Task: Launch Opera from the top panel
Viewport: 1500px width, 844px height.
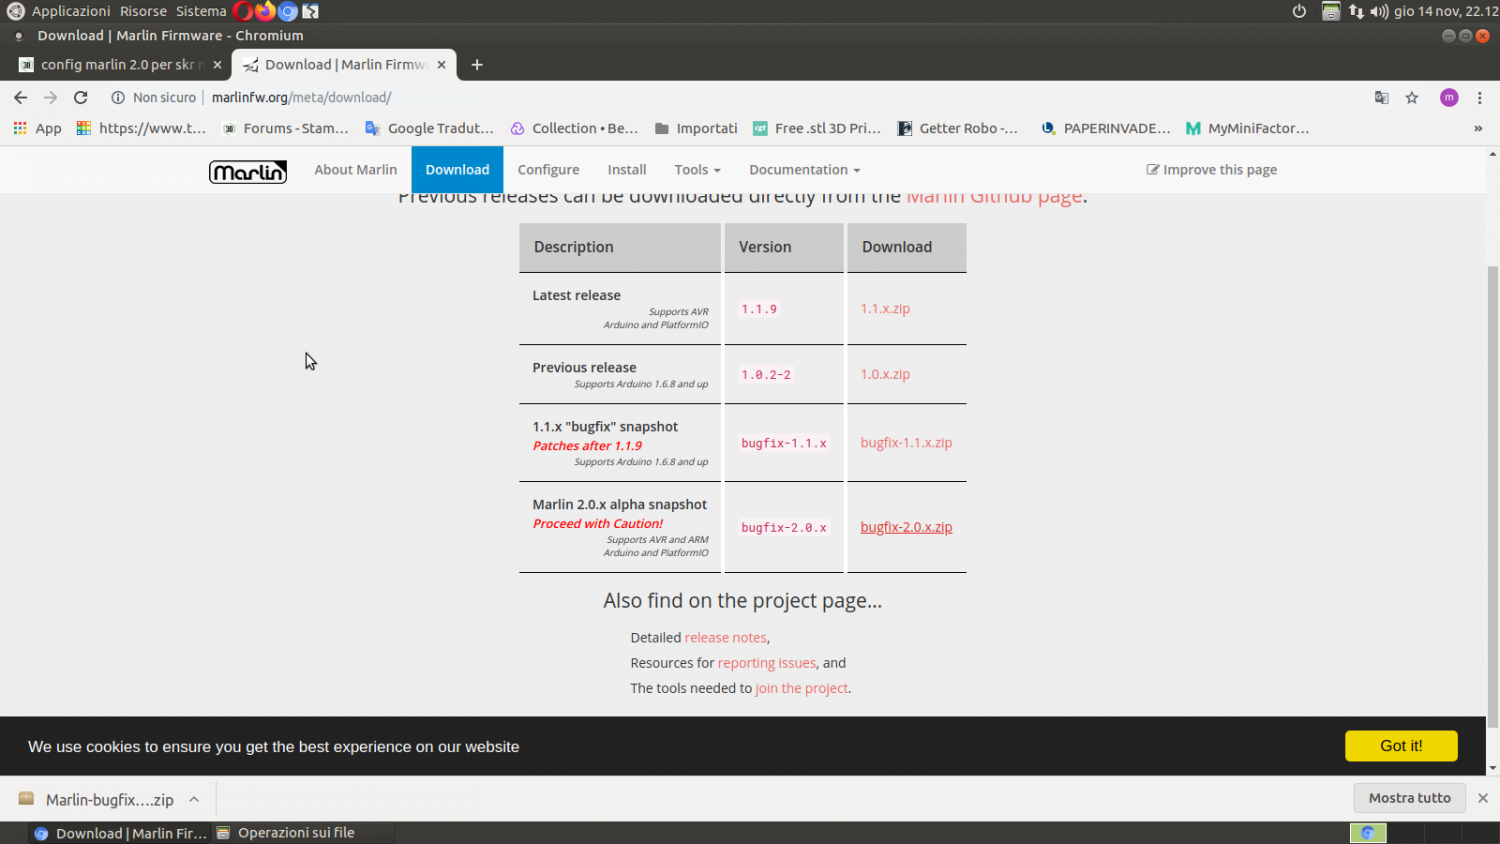Action: coord(243,11)
